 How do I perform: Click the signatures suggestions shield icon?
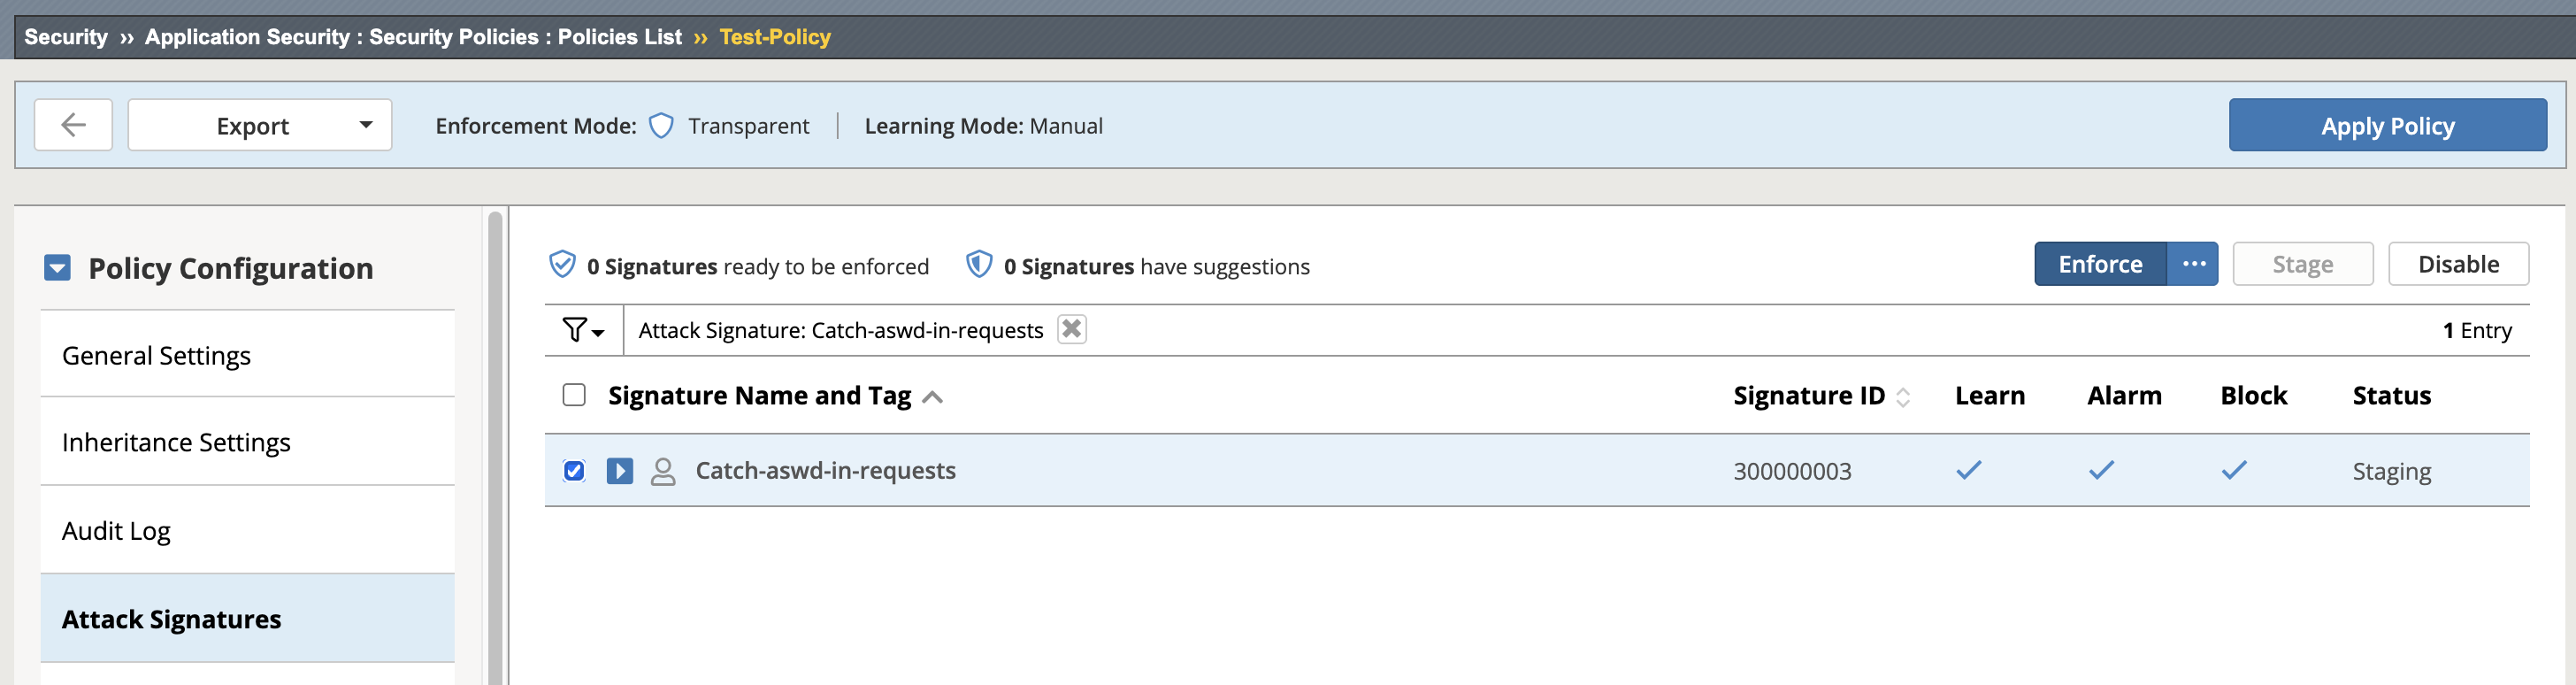coord(979,264)
